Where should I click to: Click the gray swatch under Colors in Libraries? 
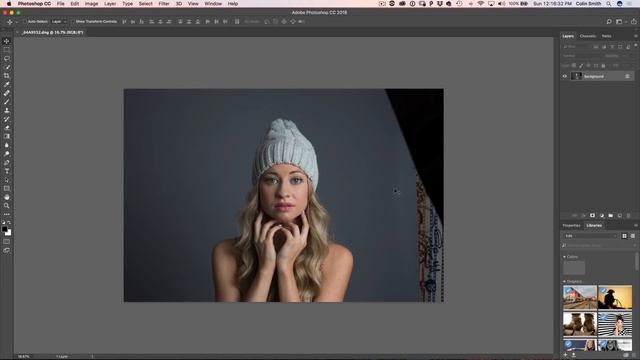tap(574, 268)
